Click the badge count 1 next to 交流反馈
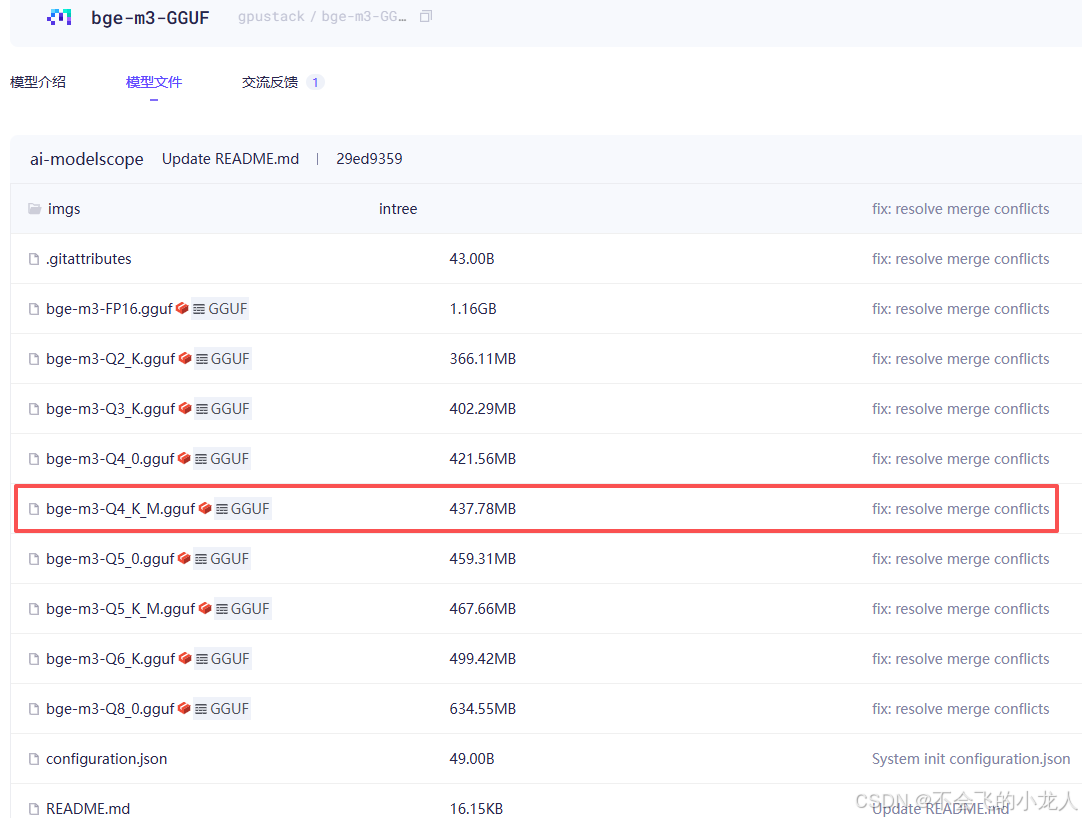 coord(315,82)
